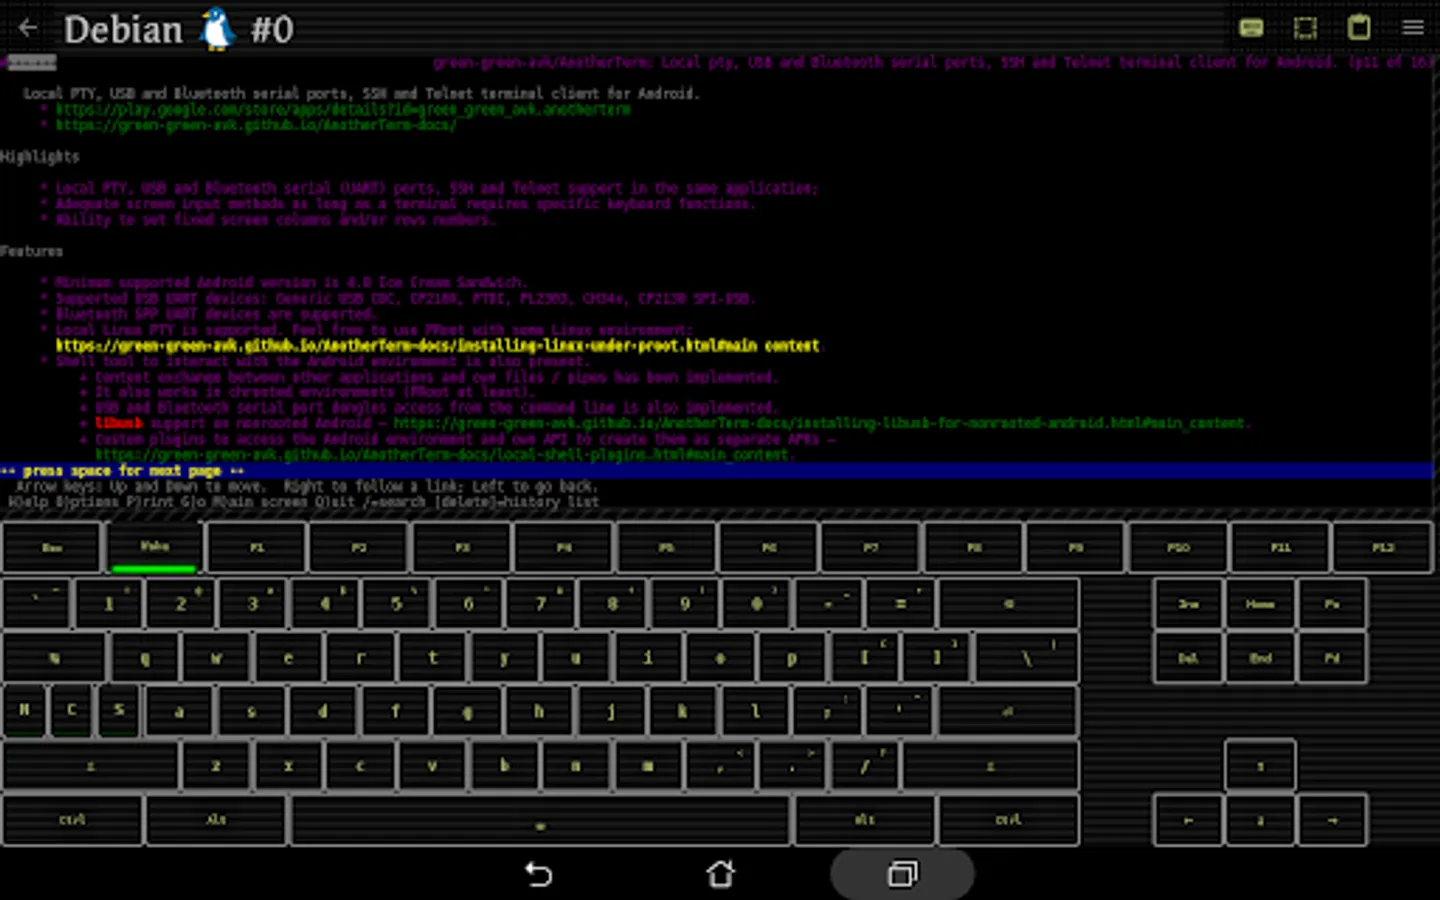Tap the F5 function key
1440x900 pixels.
click(x=667, y=548)
